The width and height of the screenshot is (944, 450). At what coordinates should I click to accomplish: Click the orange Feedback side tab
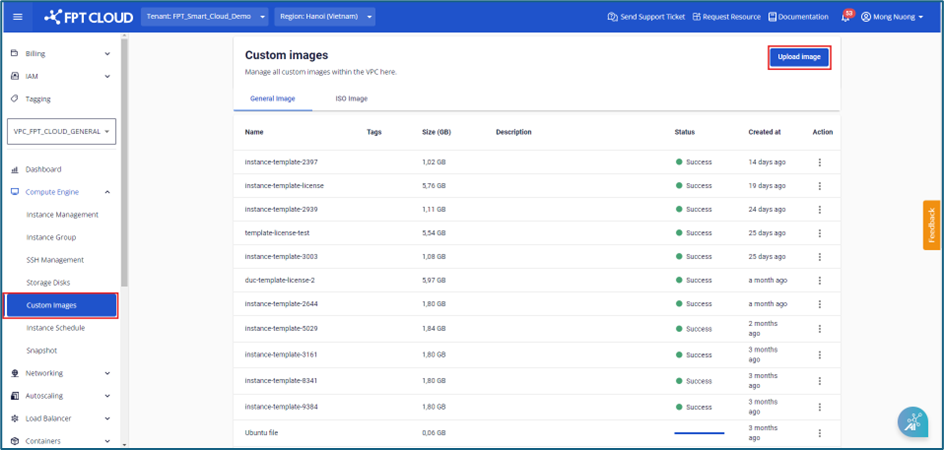pos(931,225)
